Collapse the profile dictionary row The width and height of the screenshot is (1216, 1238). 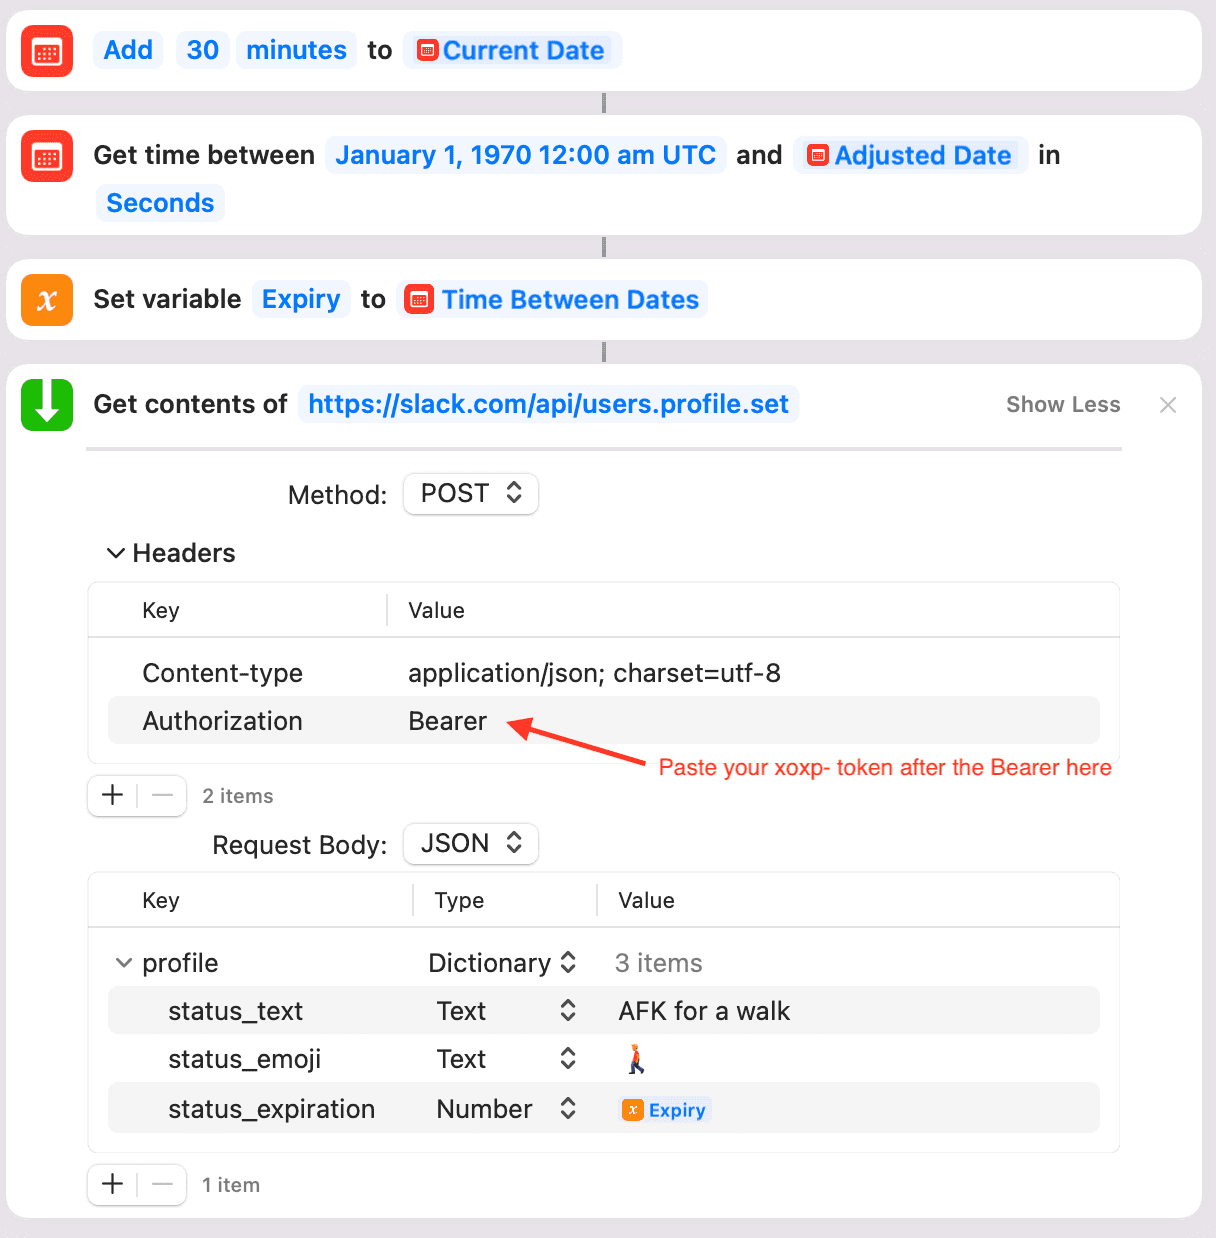(124, 963)
